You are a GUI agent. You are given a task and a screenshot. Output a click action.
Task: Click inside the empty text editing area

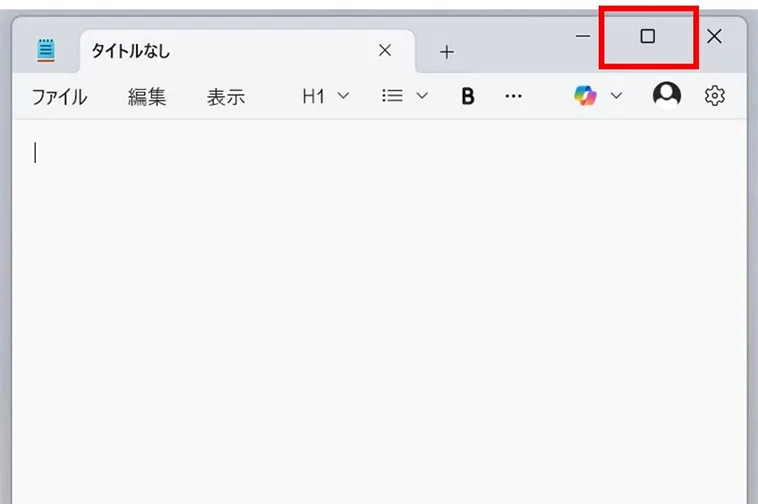379,312
